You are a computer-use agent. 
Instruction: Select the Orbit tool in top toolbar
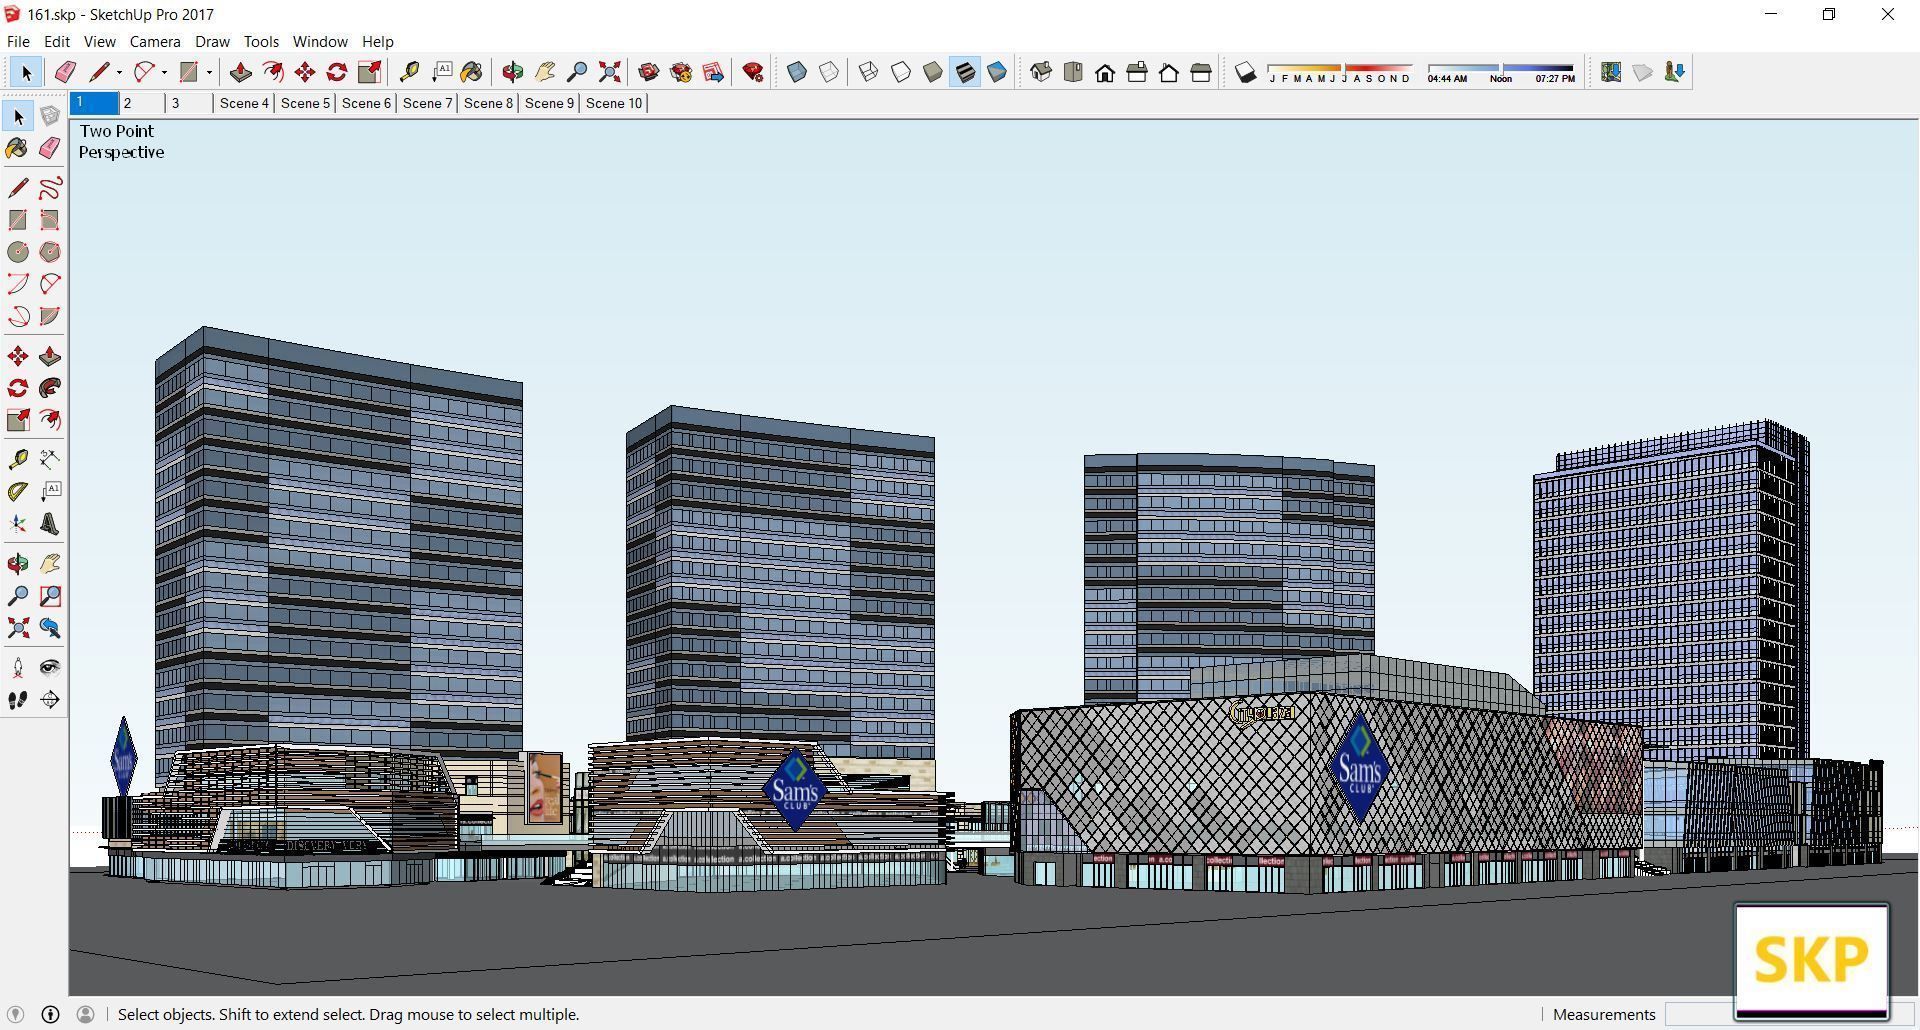click(513, 72)
